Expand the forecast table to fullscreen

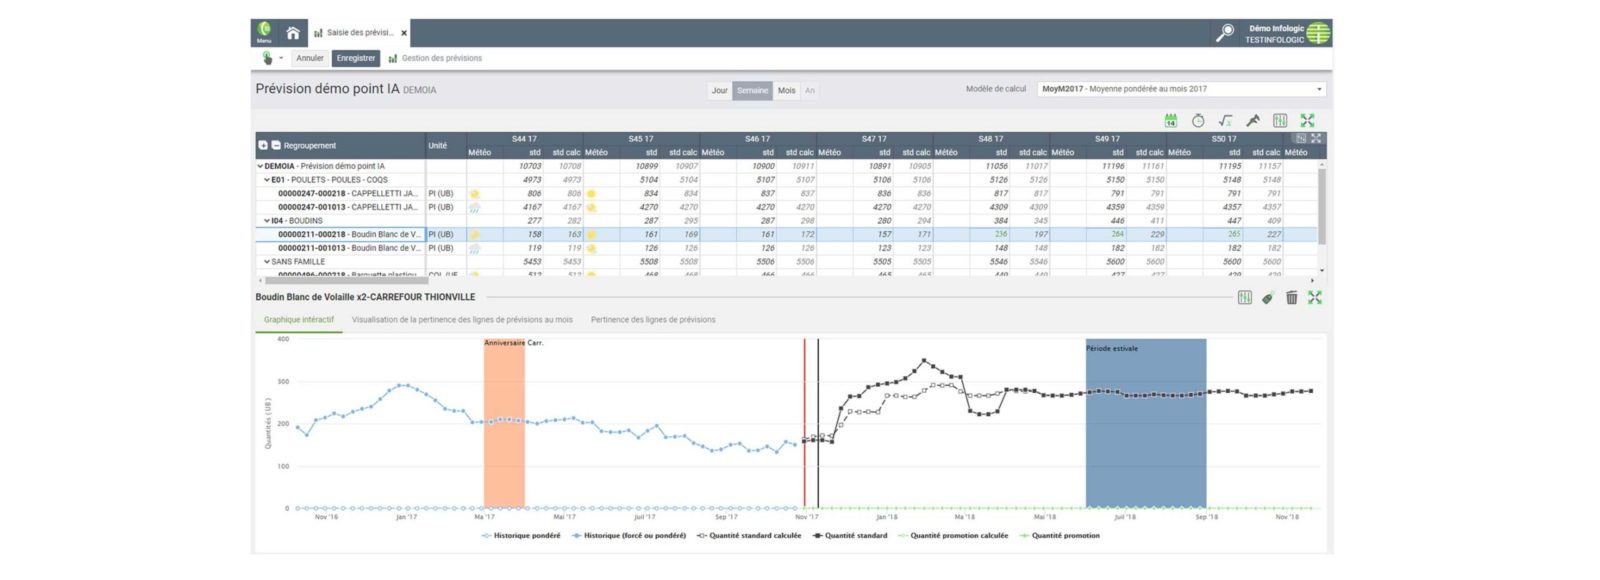pyautogui.click(x=1307, y=121)
